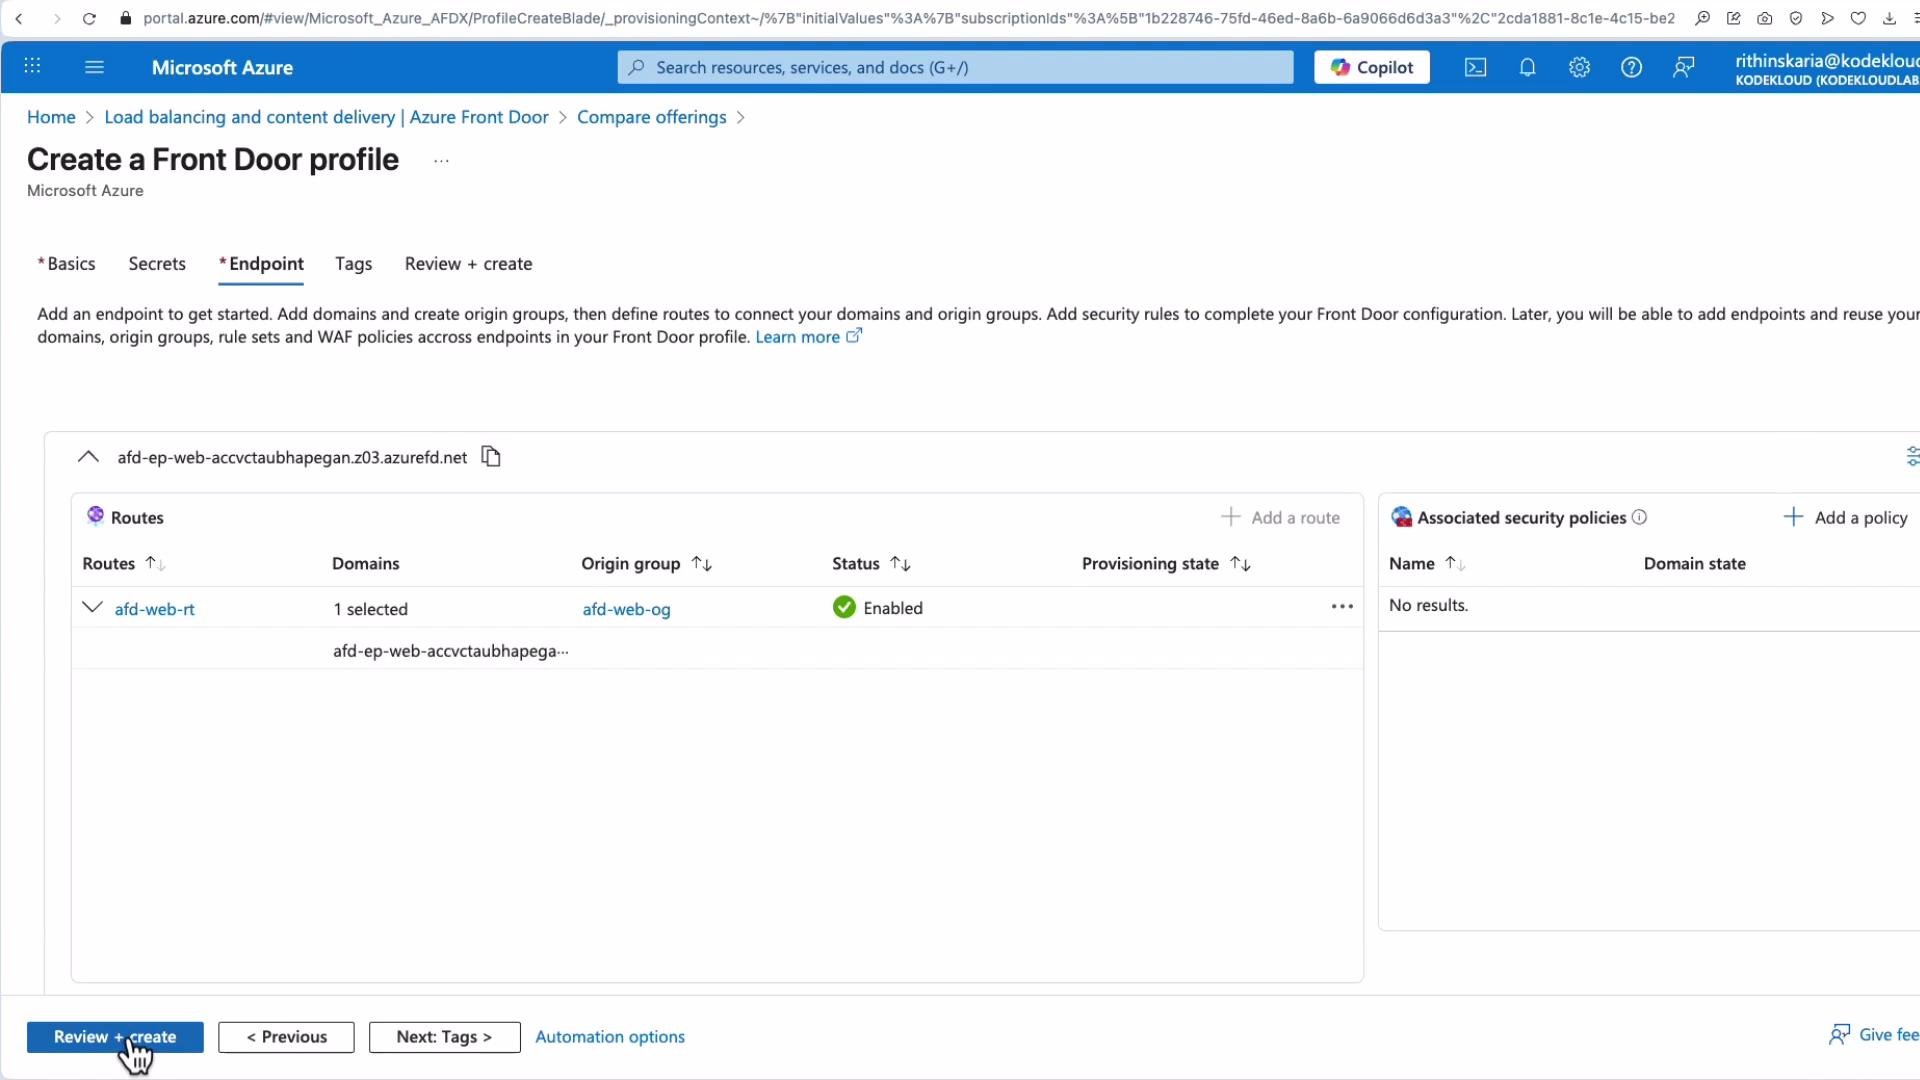Open Compare offerings breadcrumb
The width and height of the screenshot is (1920, 1080).
click(x=652, y=117)
